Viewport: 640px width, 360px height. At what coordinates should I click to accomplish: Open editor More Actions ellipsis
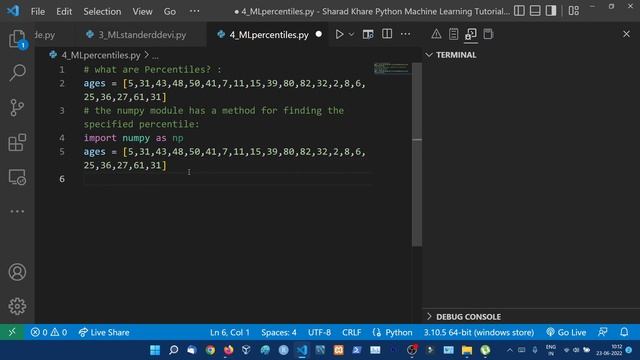(405, 34)
